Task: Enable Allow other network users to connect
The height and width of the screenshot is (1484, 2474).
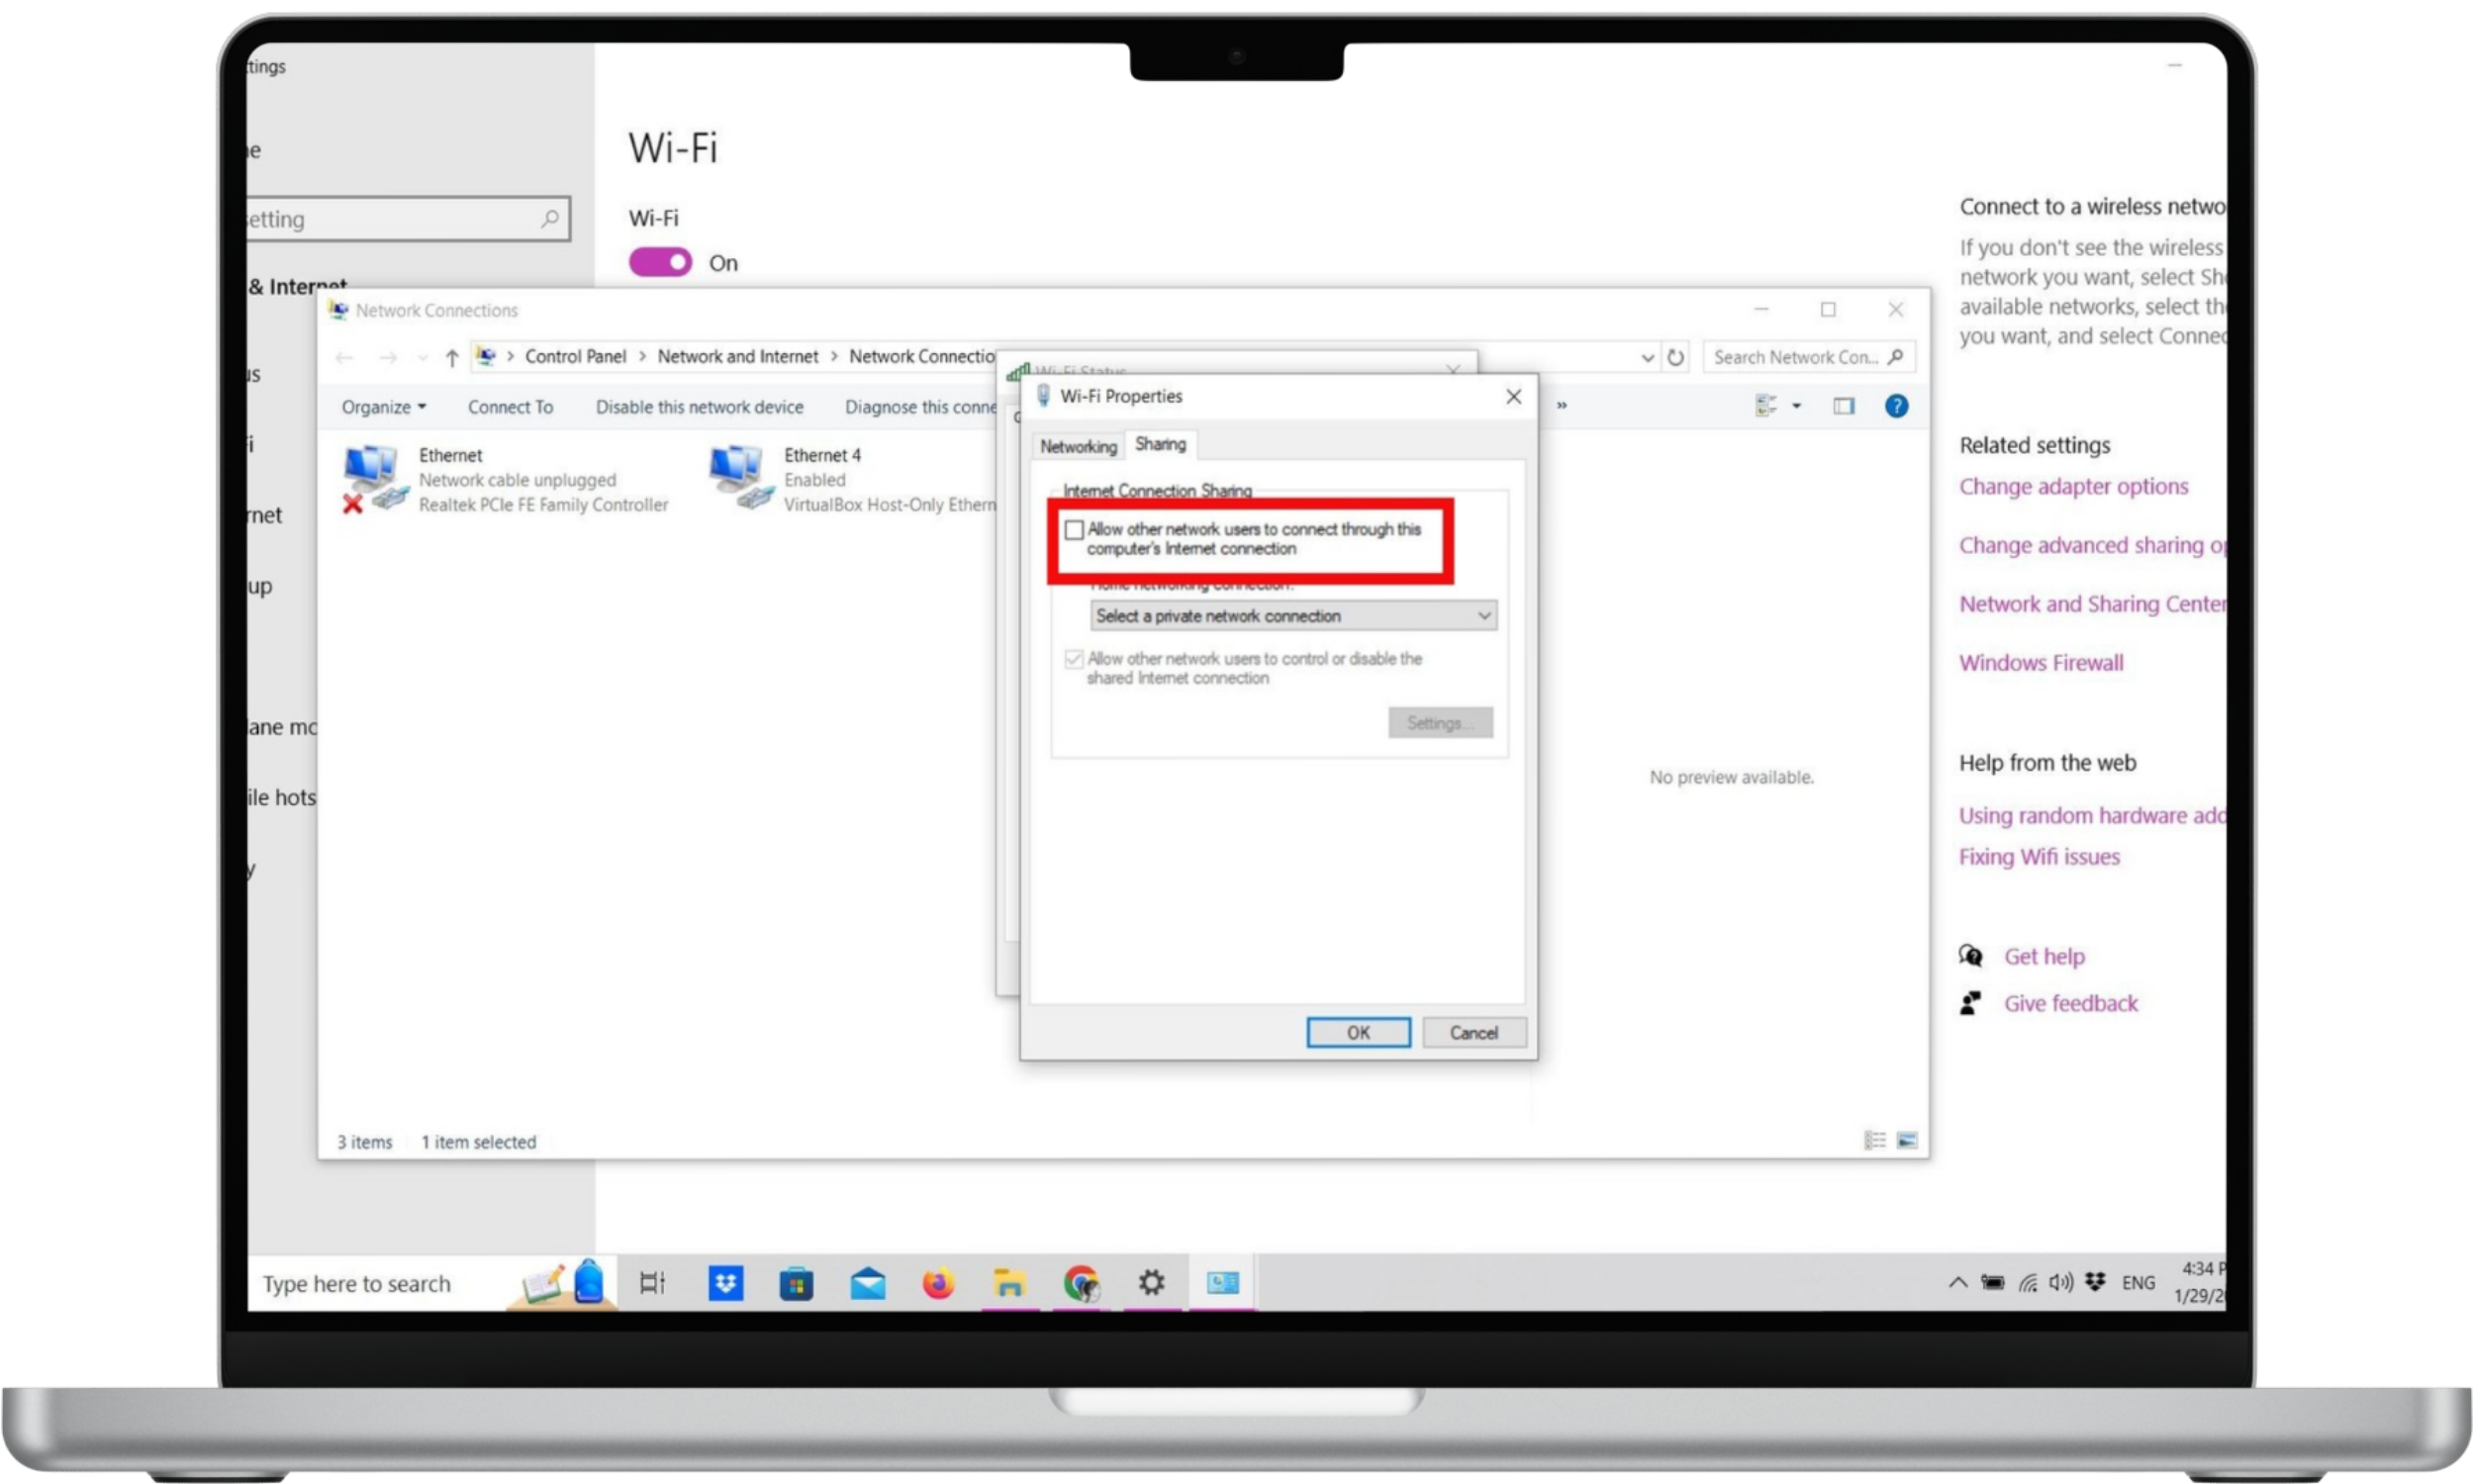Action: [x=1074, y=530]
